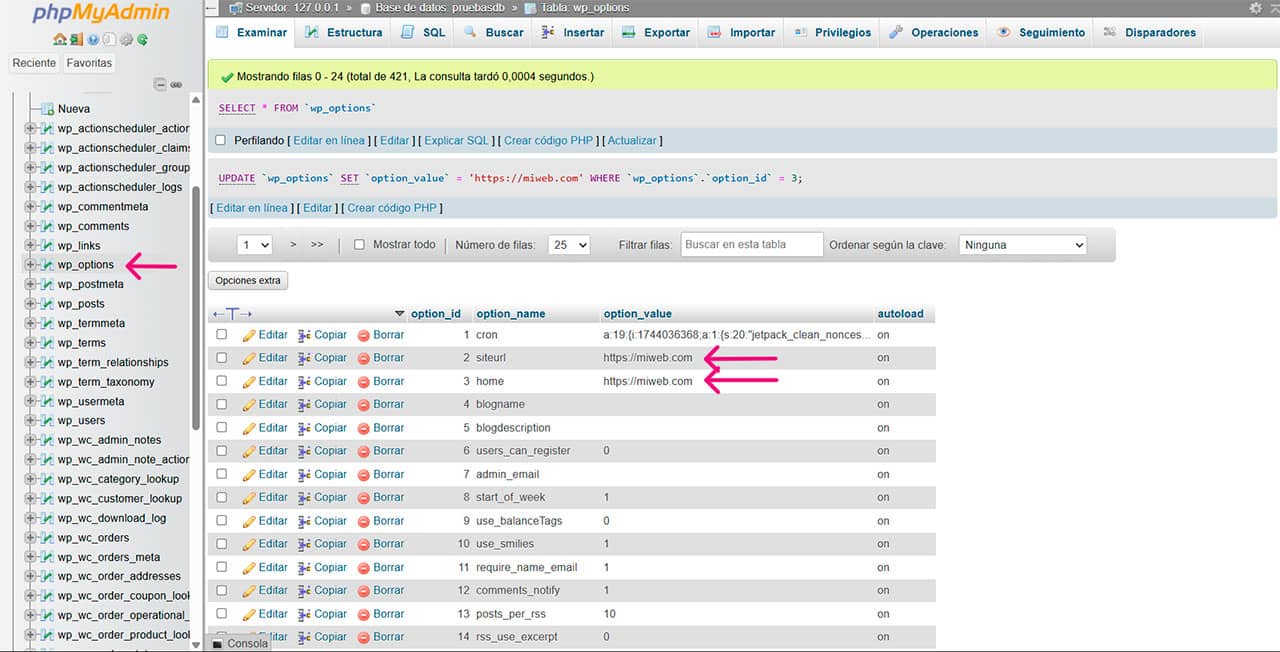1280x652 pixels.
Task: Click table icon next to wp_users
Action: click(x=46, y=421)
